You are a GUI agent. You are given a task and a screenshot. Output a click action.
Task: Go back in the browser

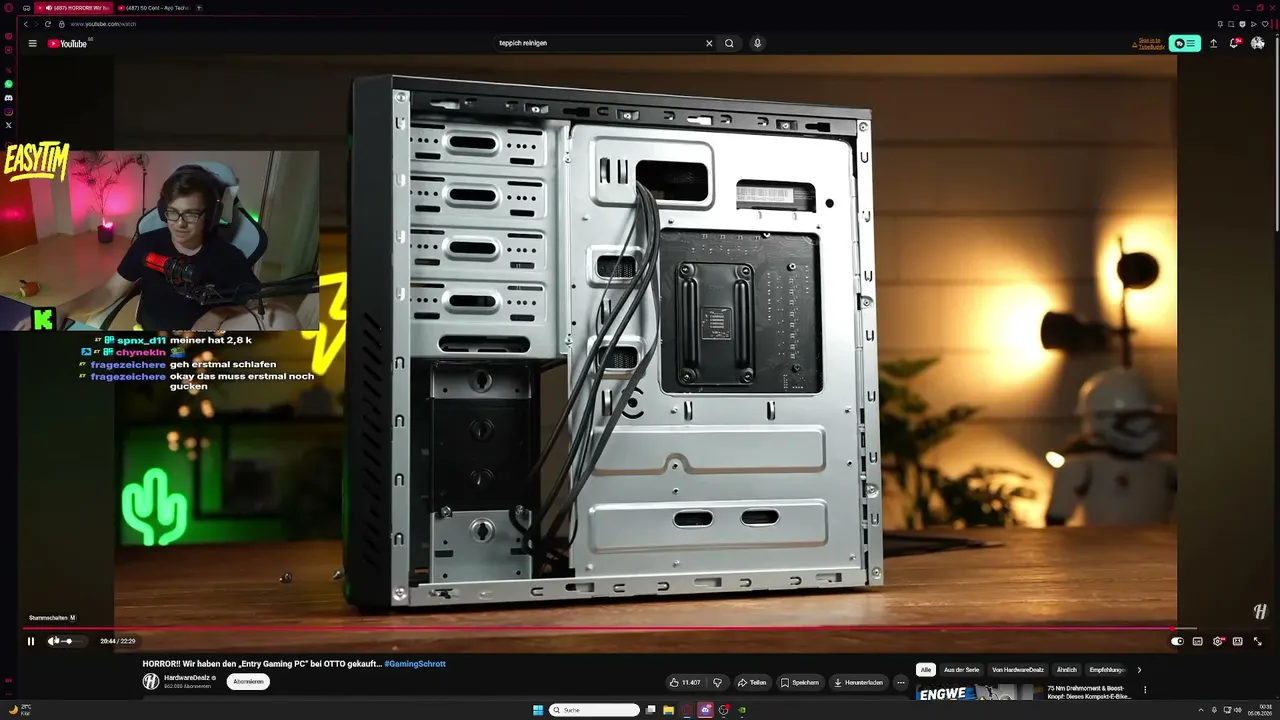(25, 24)
